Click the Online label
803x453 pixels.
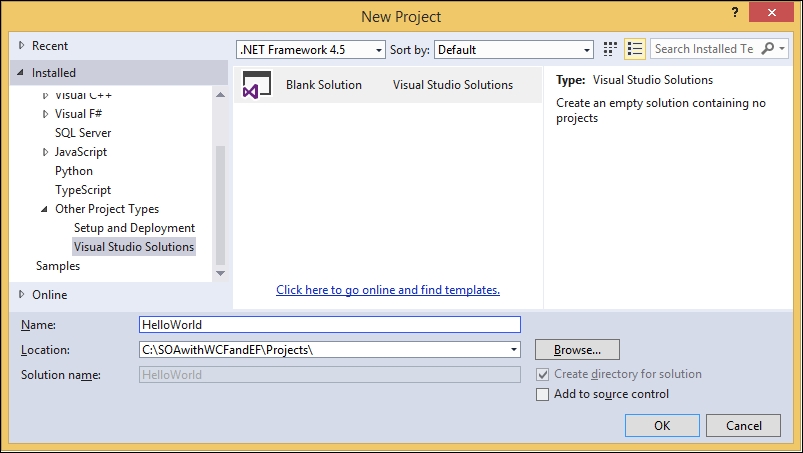pos(50,295)
